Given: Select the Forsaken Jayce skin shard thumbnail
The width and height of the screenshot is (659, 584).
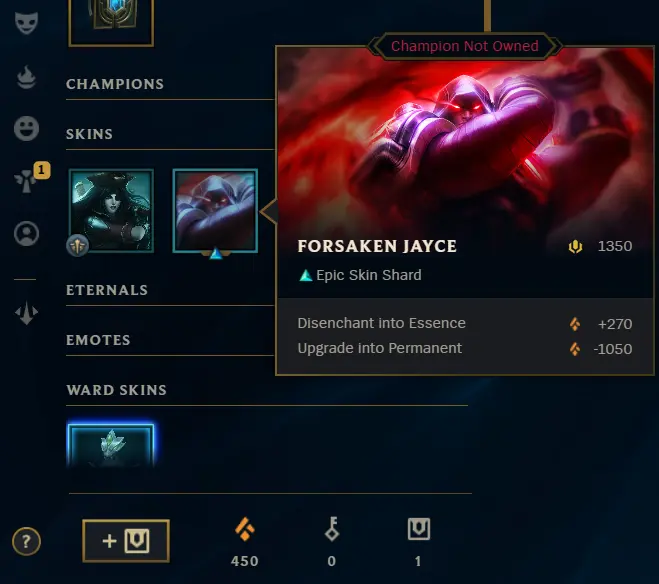Looking at the screenshot, I should (x=215, y=210).
